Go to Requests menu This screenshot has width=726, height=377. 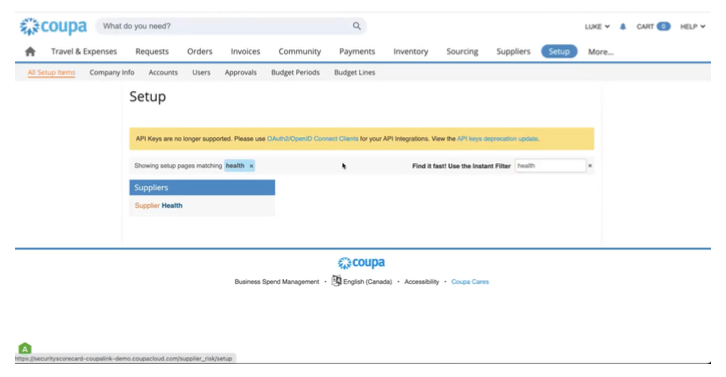(152, 51)
